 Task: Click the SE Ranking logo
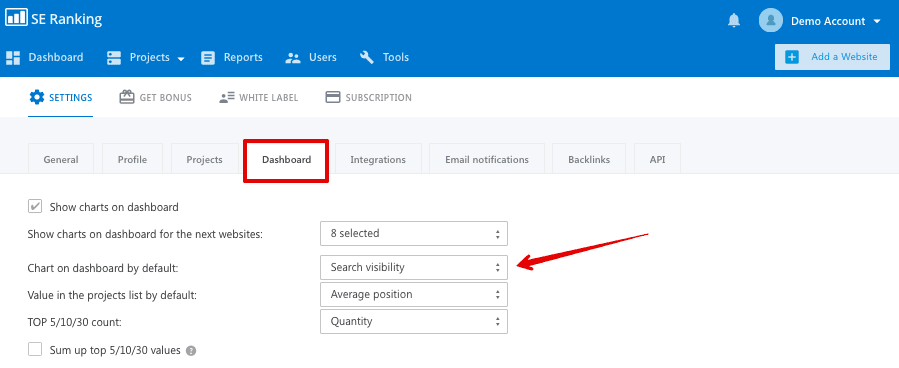pos(53,18)
